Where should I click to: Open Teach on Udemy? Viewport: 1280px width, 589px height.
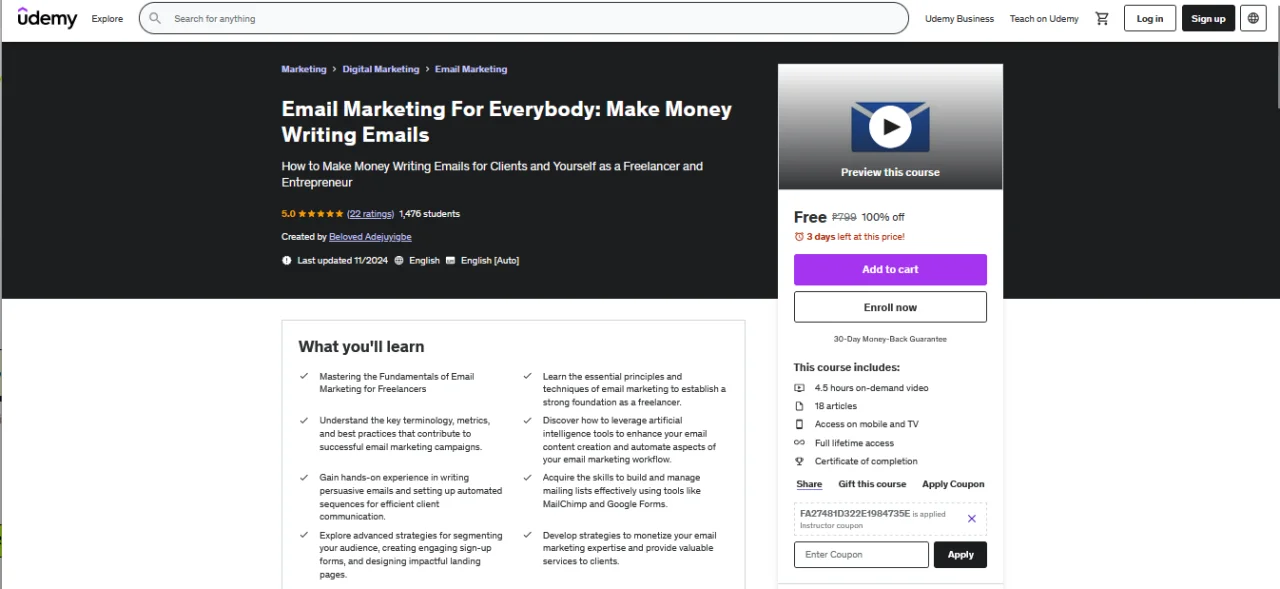(x=1044, y=19)
